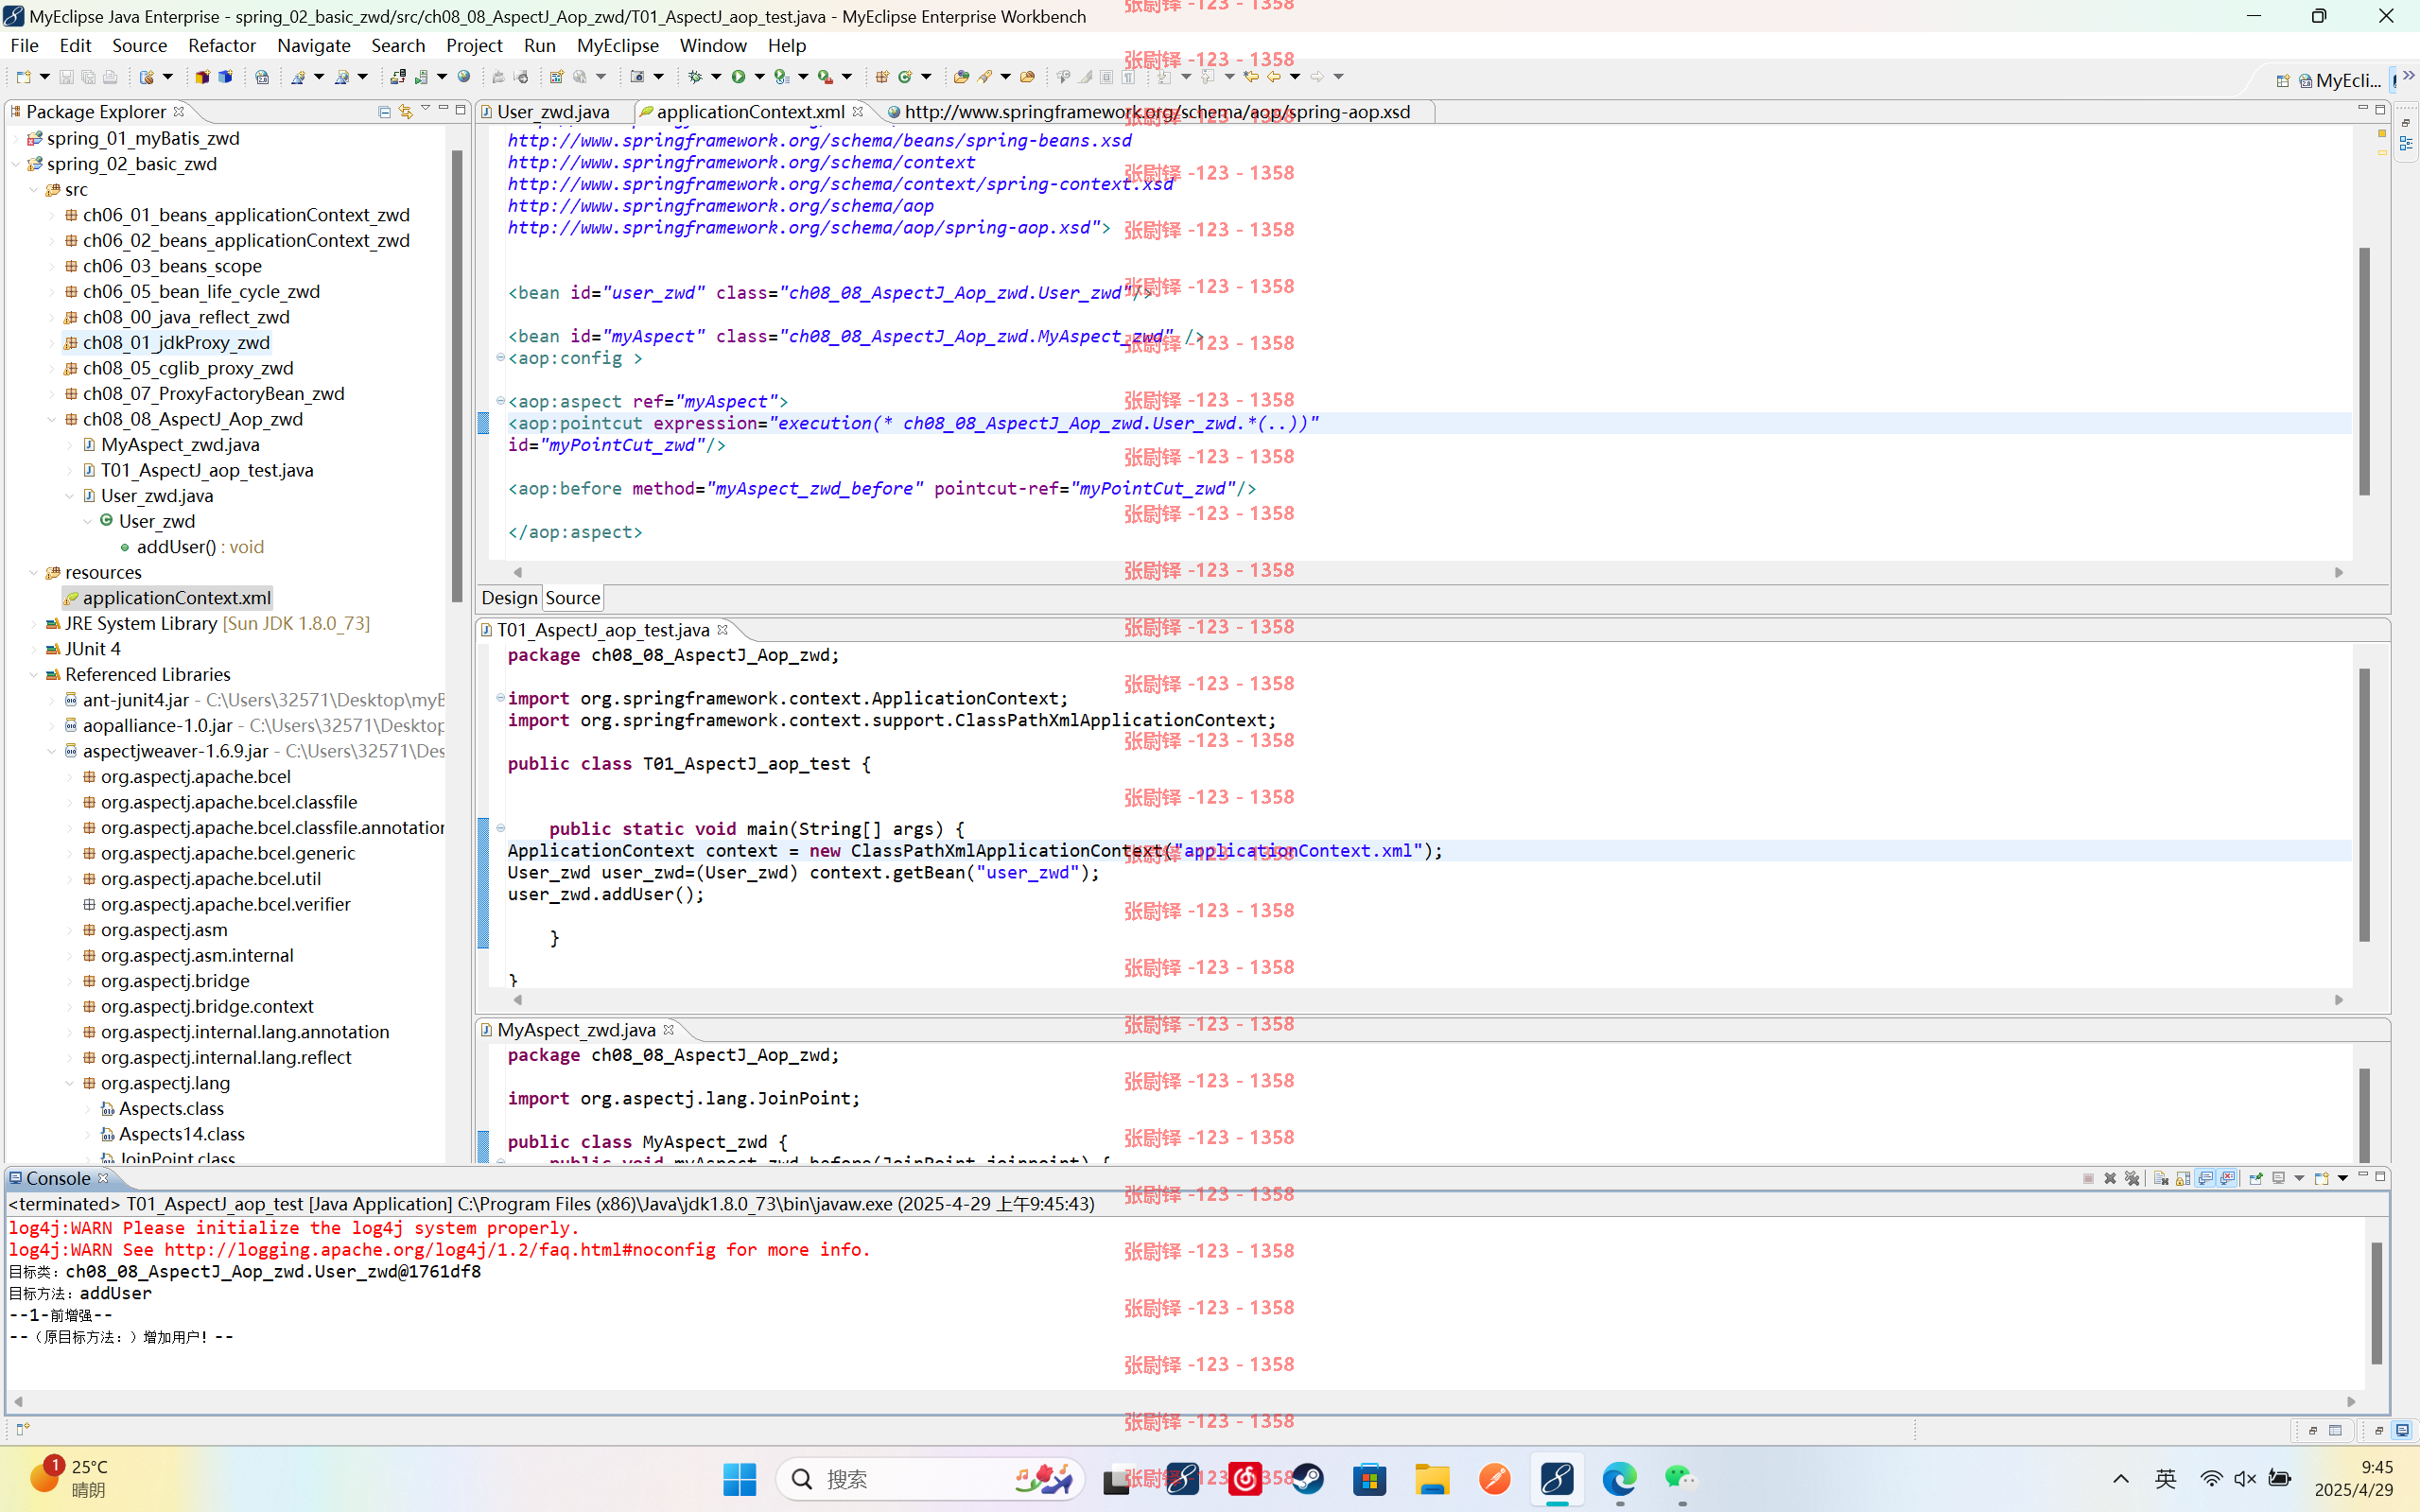This screenshot has height=1512, width=2420.
Task: Click the weather widget 25°C
Action: tap(70, 1478)
